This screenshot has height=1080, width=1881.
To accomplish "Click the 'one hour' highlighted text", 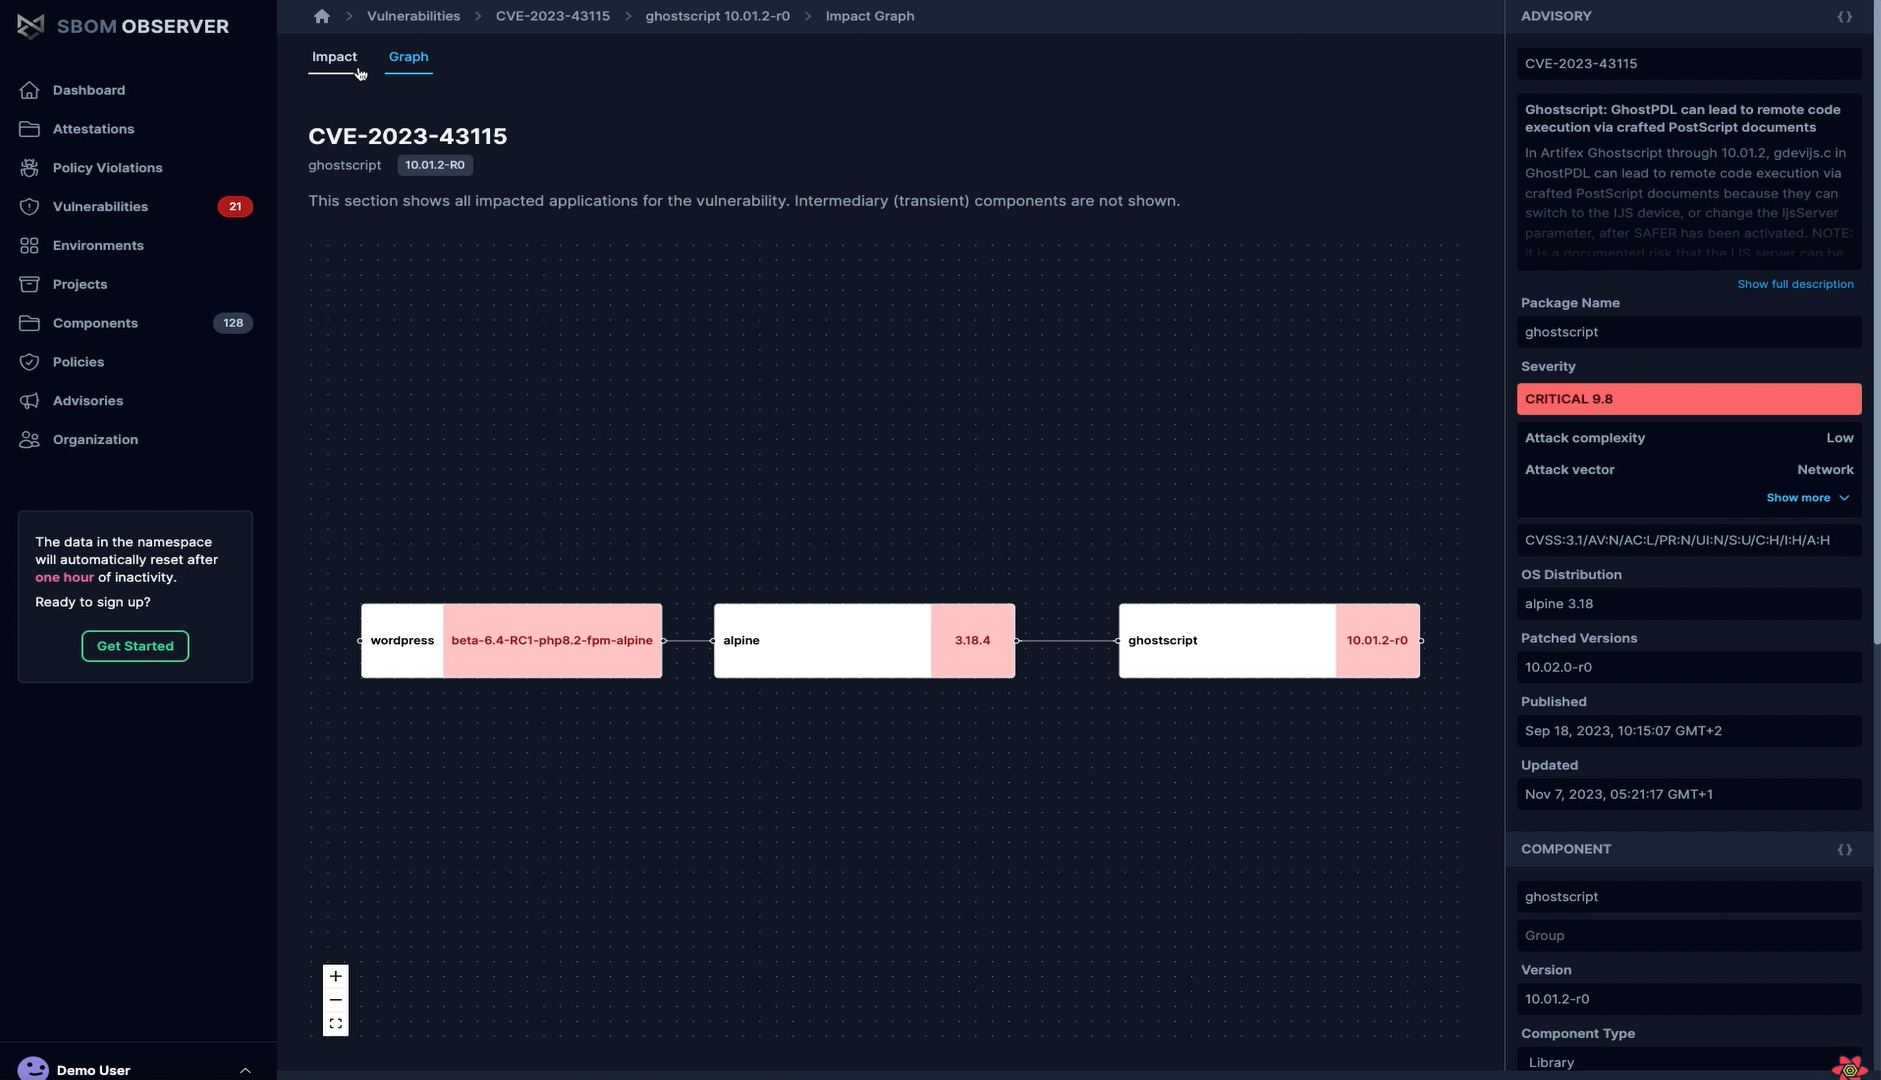I will (64, 578).
